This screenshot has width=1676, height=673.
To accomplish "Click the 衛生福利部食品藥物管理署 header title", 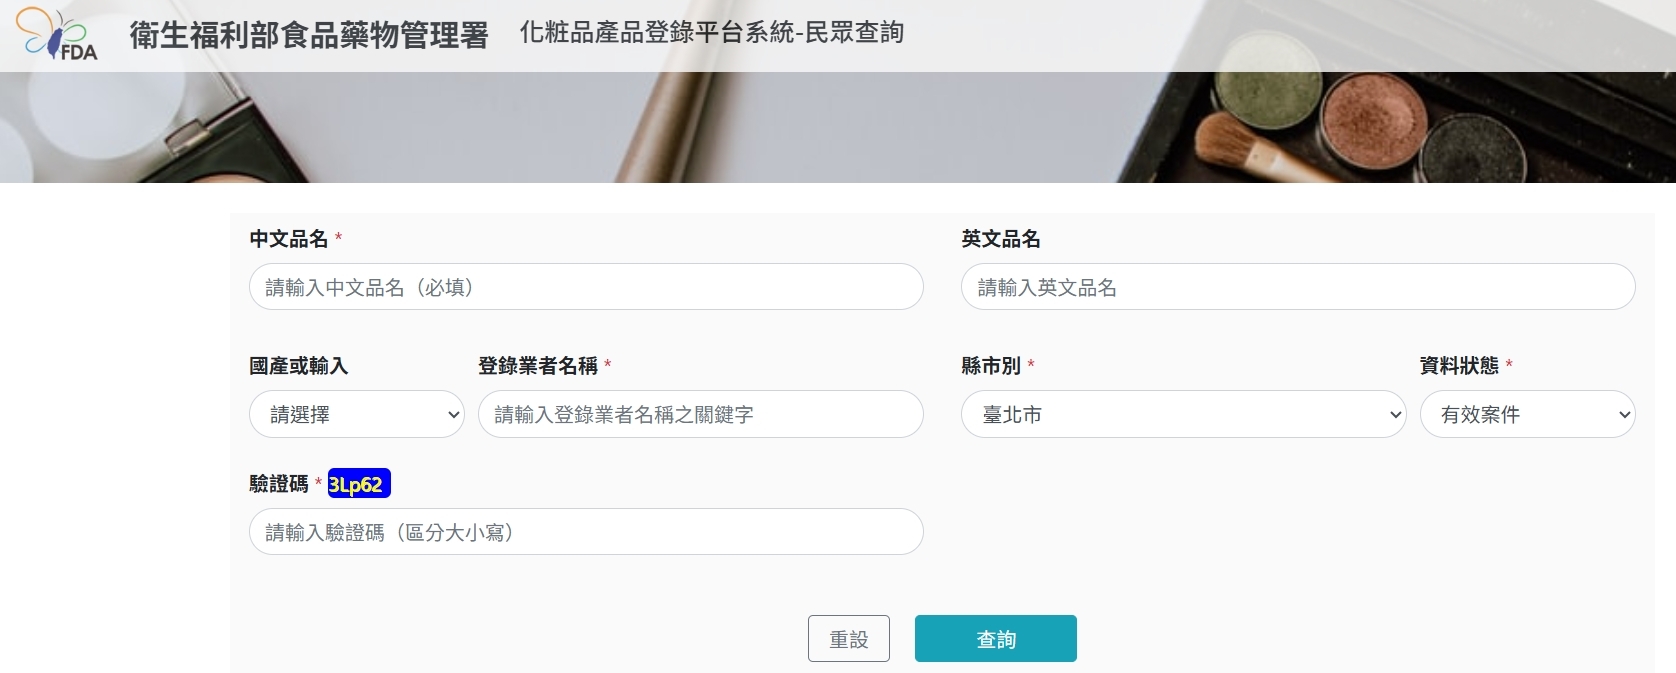I will (x=309, y=35).
